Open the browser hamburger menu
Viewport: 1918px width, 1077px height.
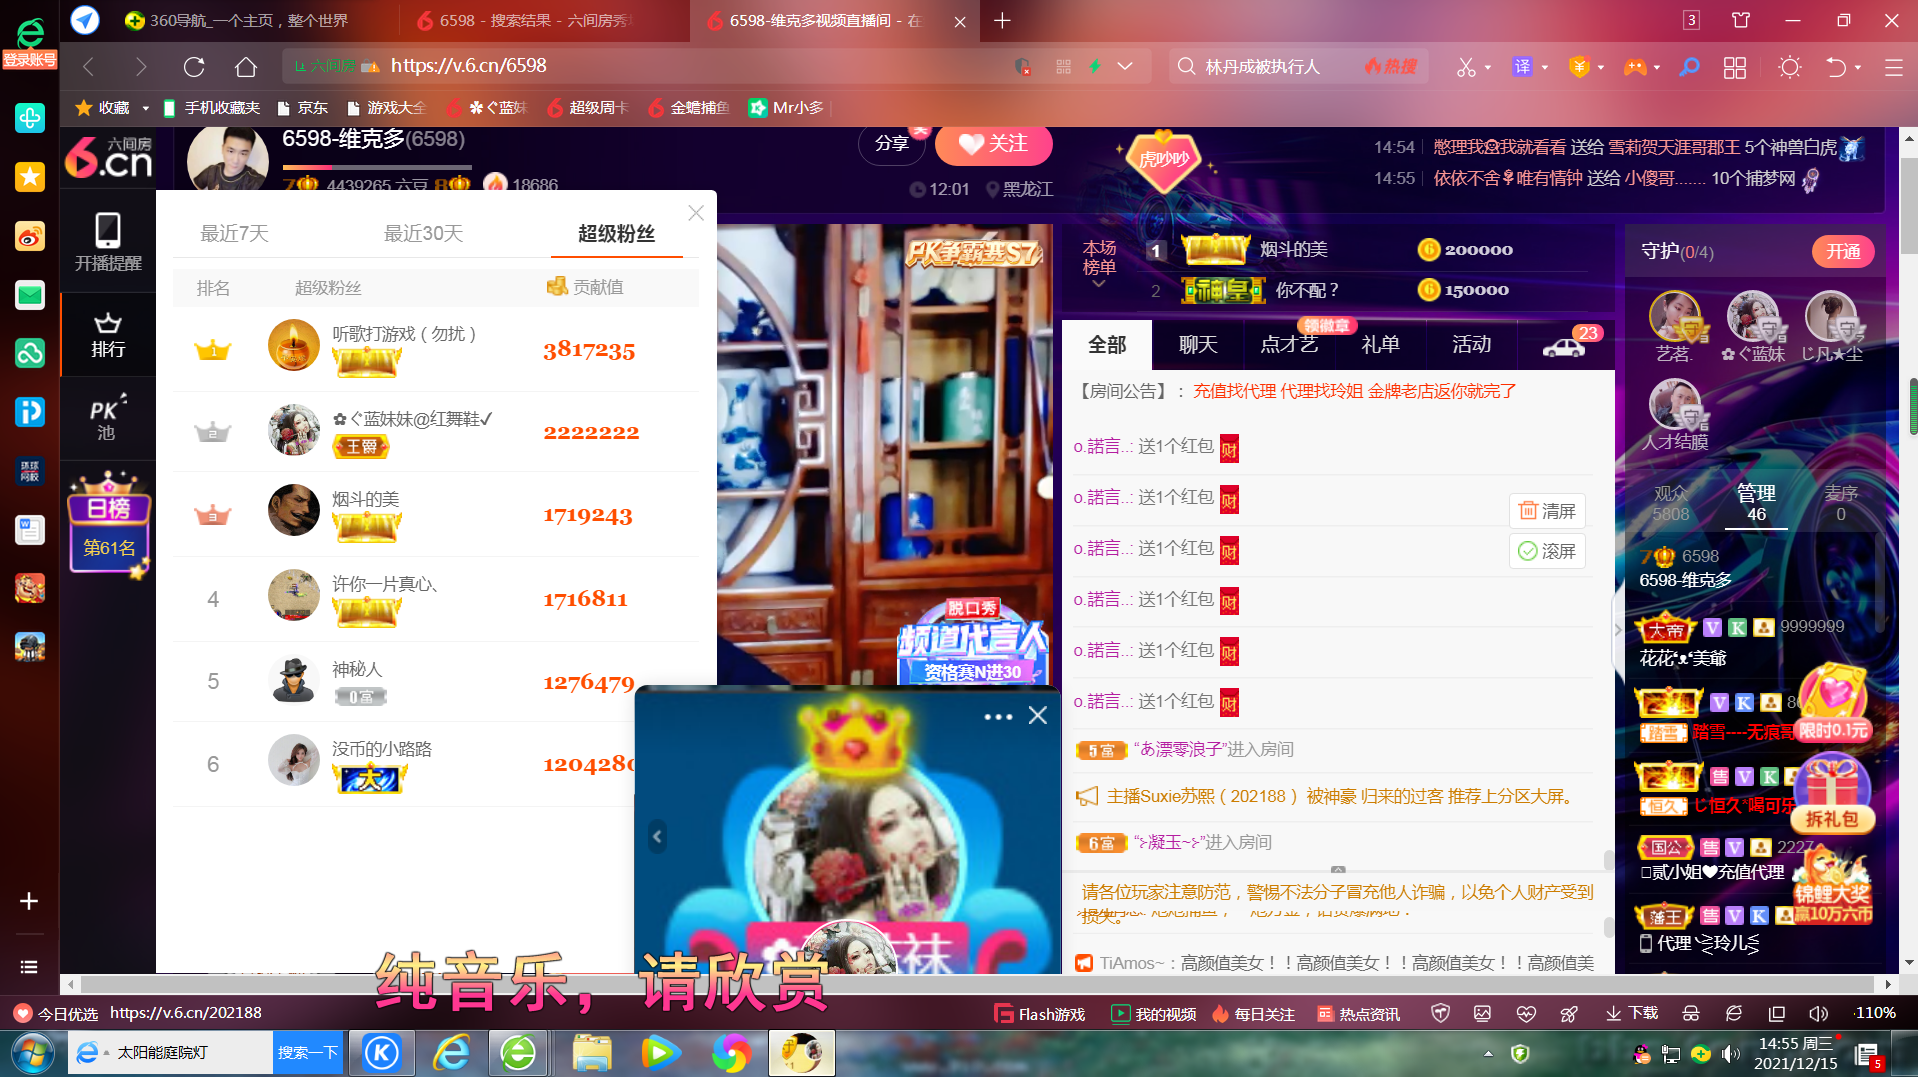pyautogui.click(x=1893, y=67)
